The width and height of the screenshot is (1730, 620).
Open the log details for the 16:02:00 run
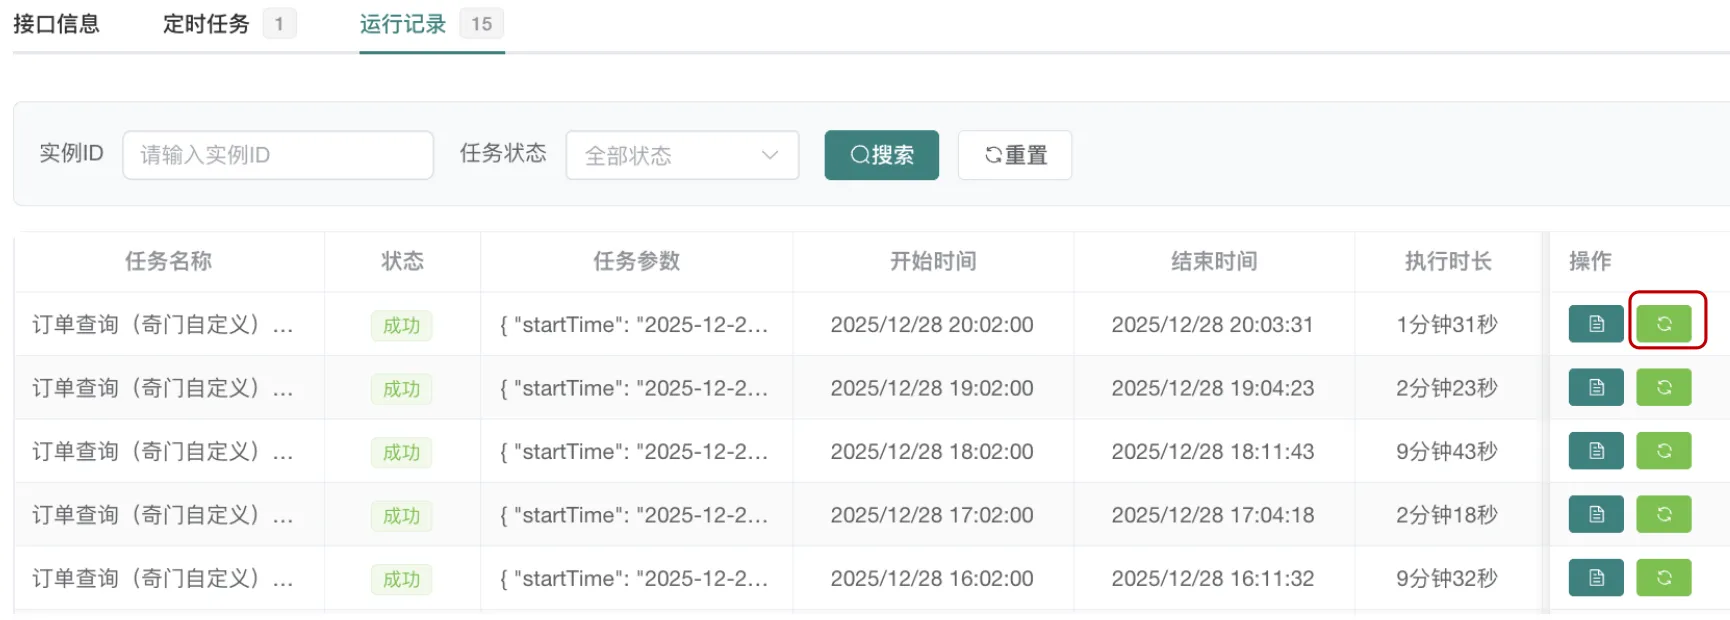[x=1596, y=578]
